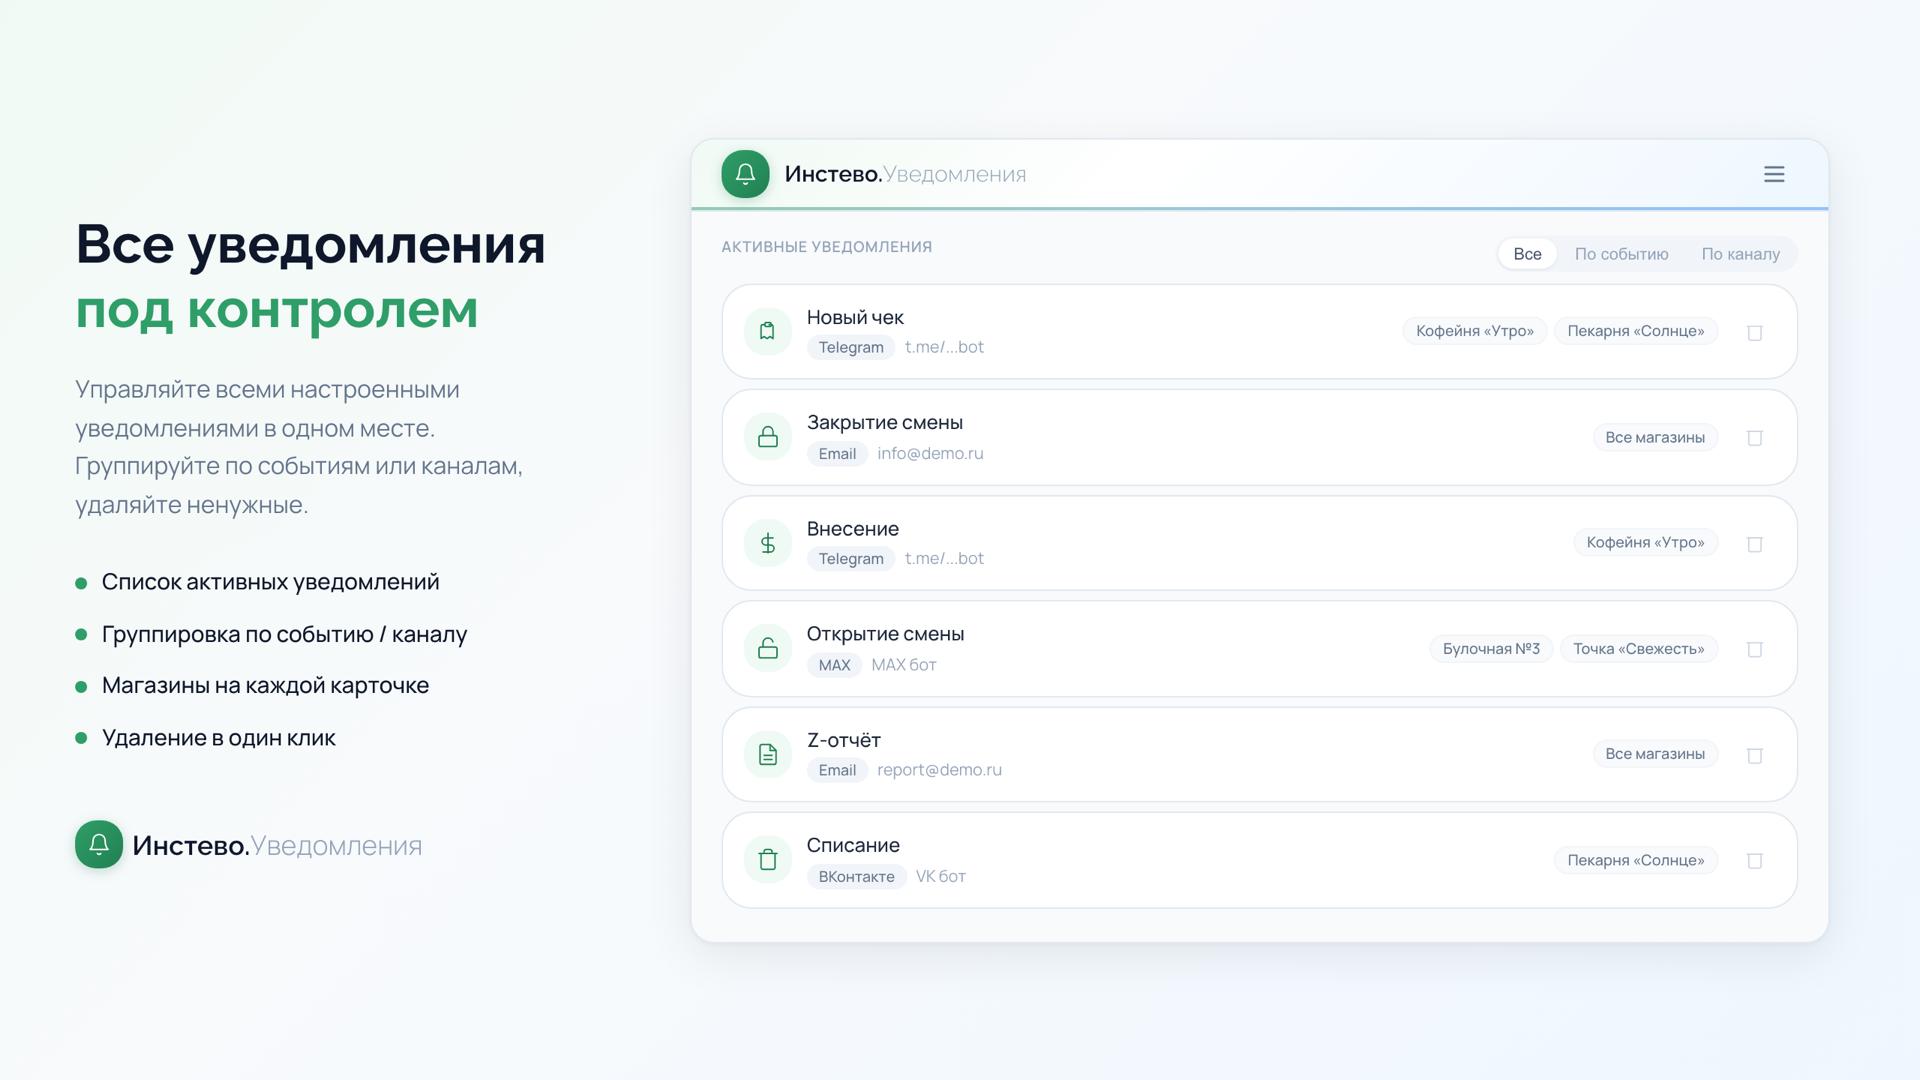Image resolution: width=1920 pixels, height=1080 pixels.
Task: Delete the Открытие смены notification
Action: (1754, 650)
